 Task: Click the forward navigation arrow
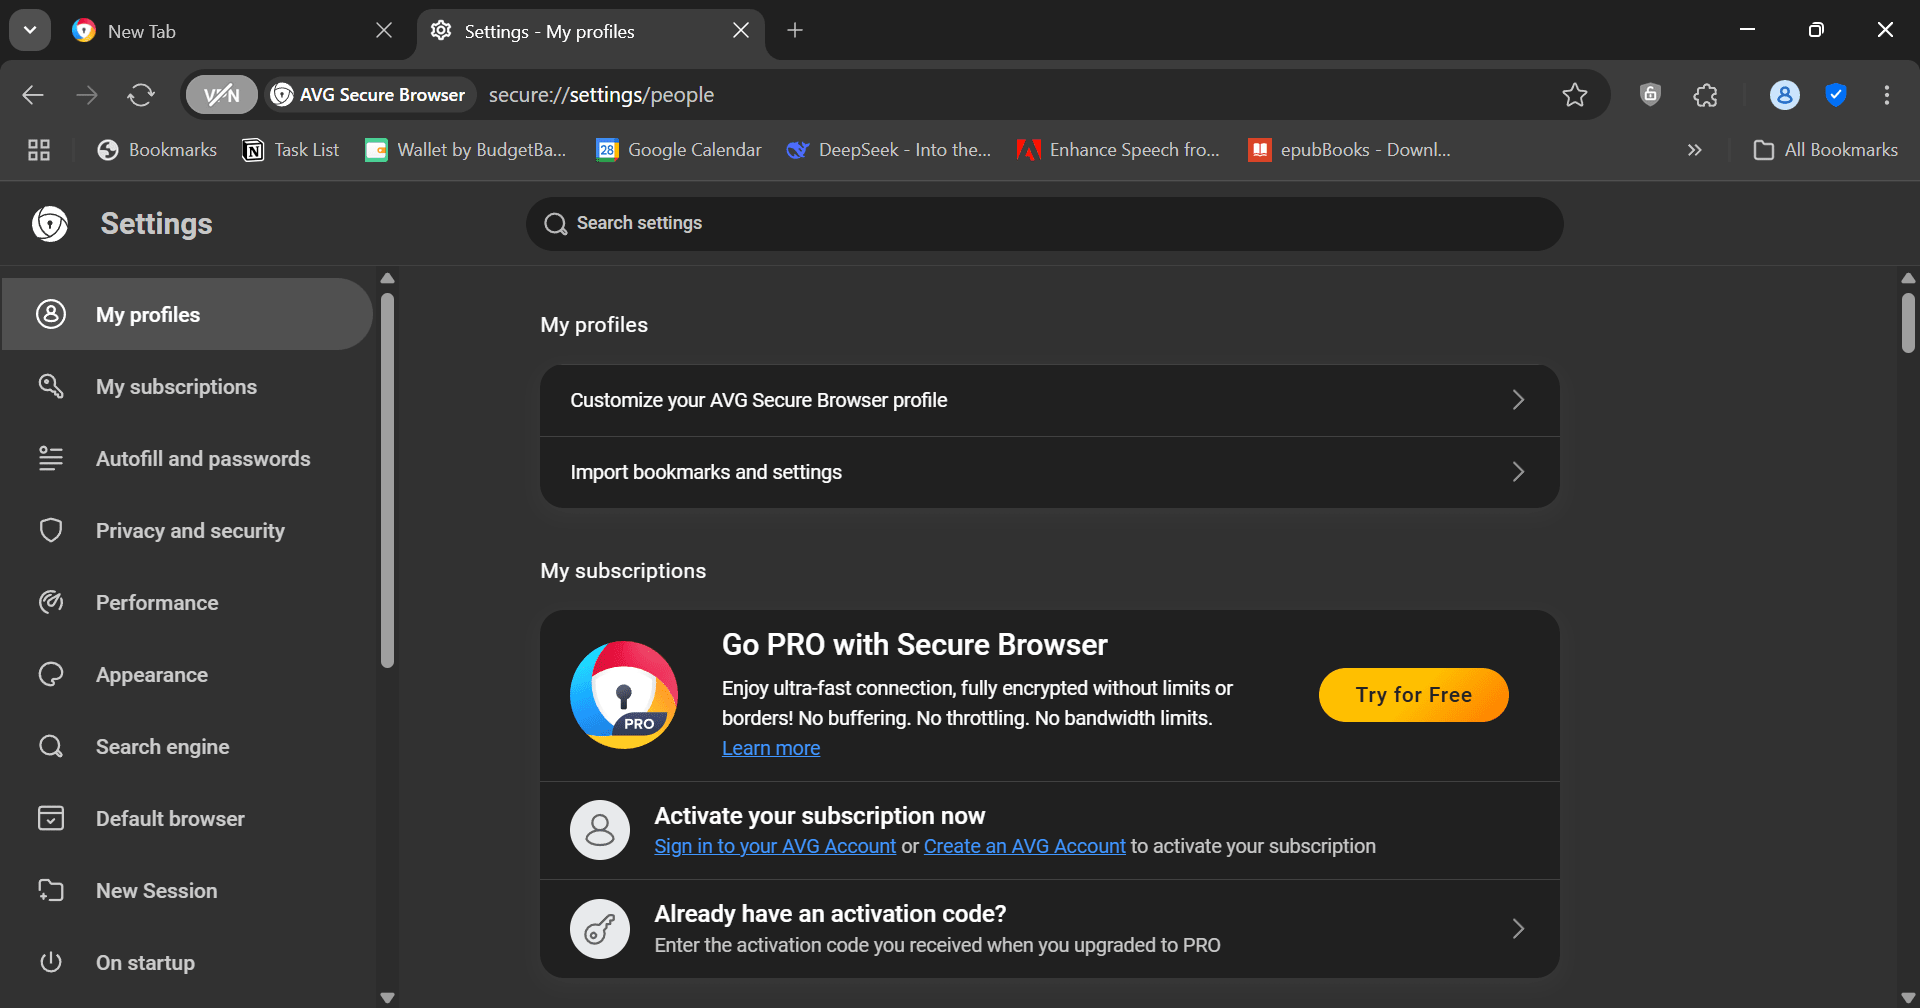point(87,95)
